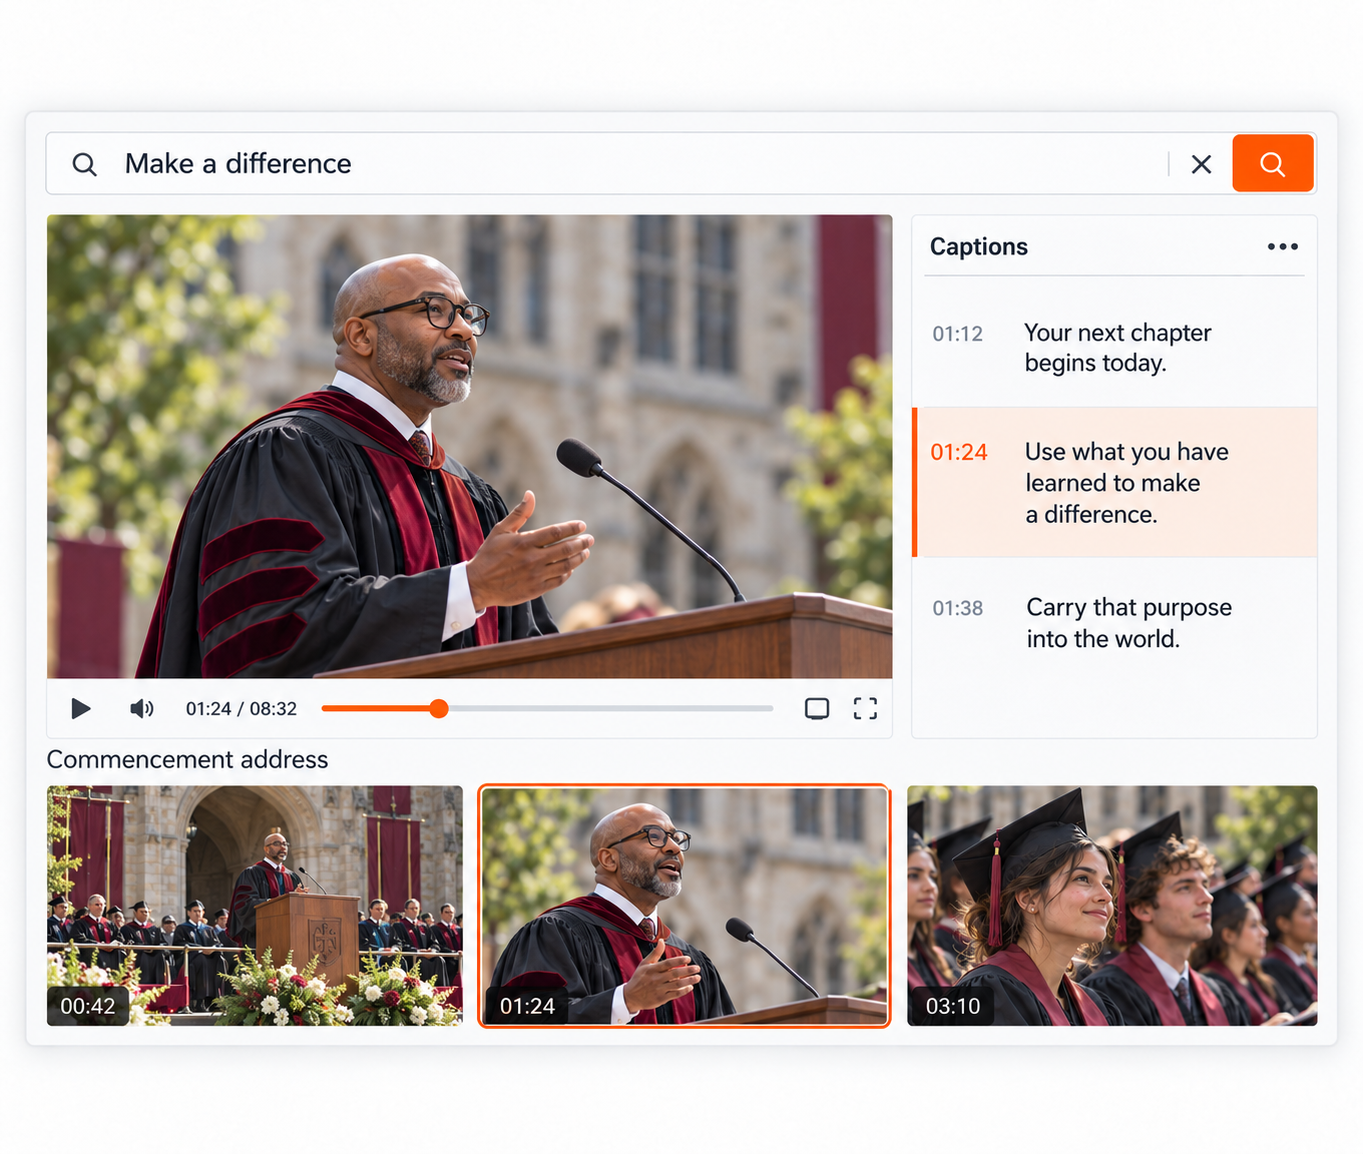Screen dimensions: 1363x1154
Task: Switch to theater mode view
Action: tap(817, 709)
